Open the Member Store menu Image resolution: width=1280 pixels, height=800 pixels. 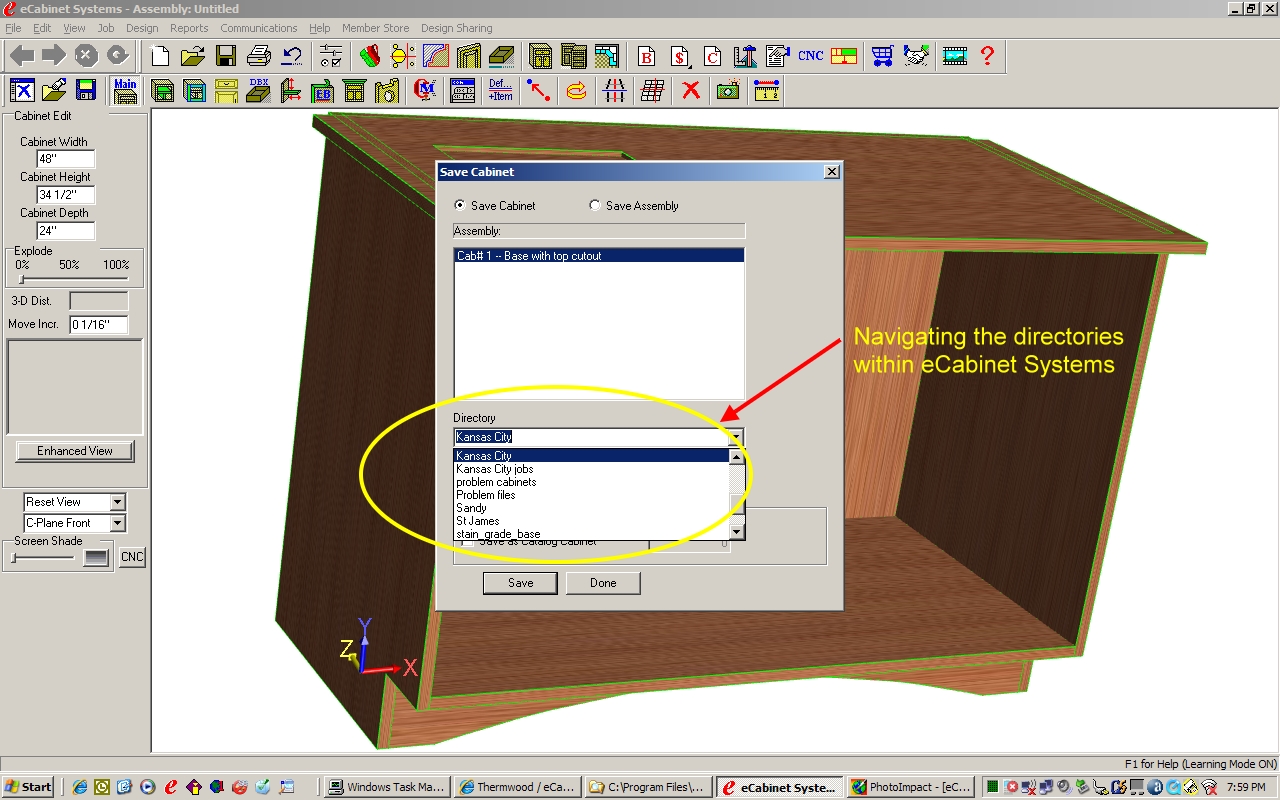tap(375, 28)
